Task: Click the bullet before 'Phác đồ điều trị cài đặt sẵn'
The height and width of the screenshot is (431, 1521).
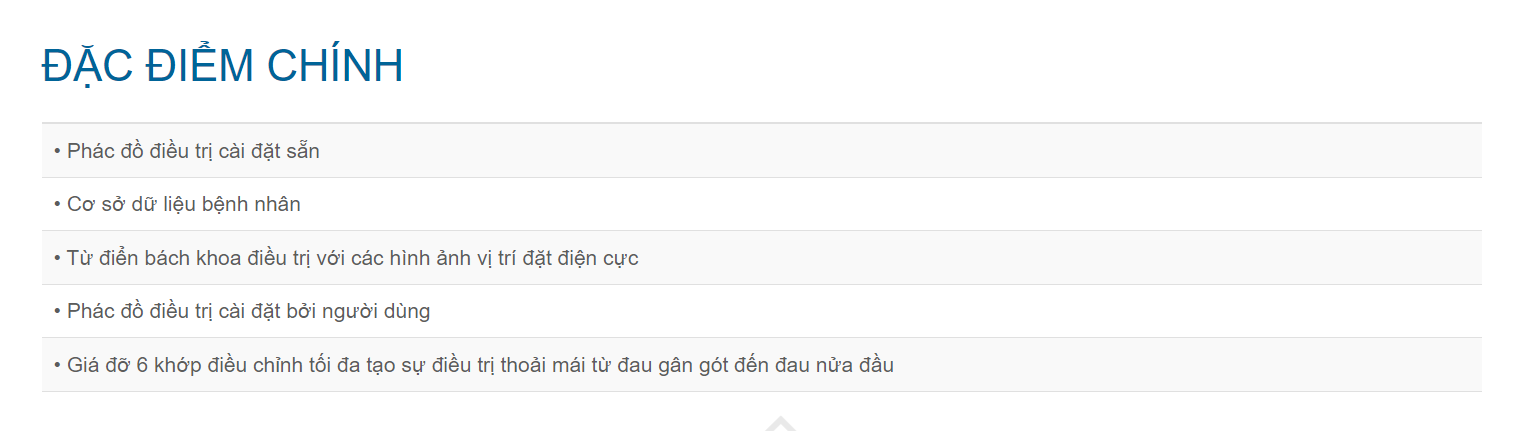Action: pos(57,152)
